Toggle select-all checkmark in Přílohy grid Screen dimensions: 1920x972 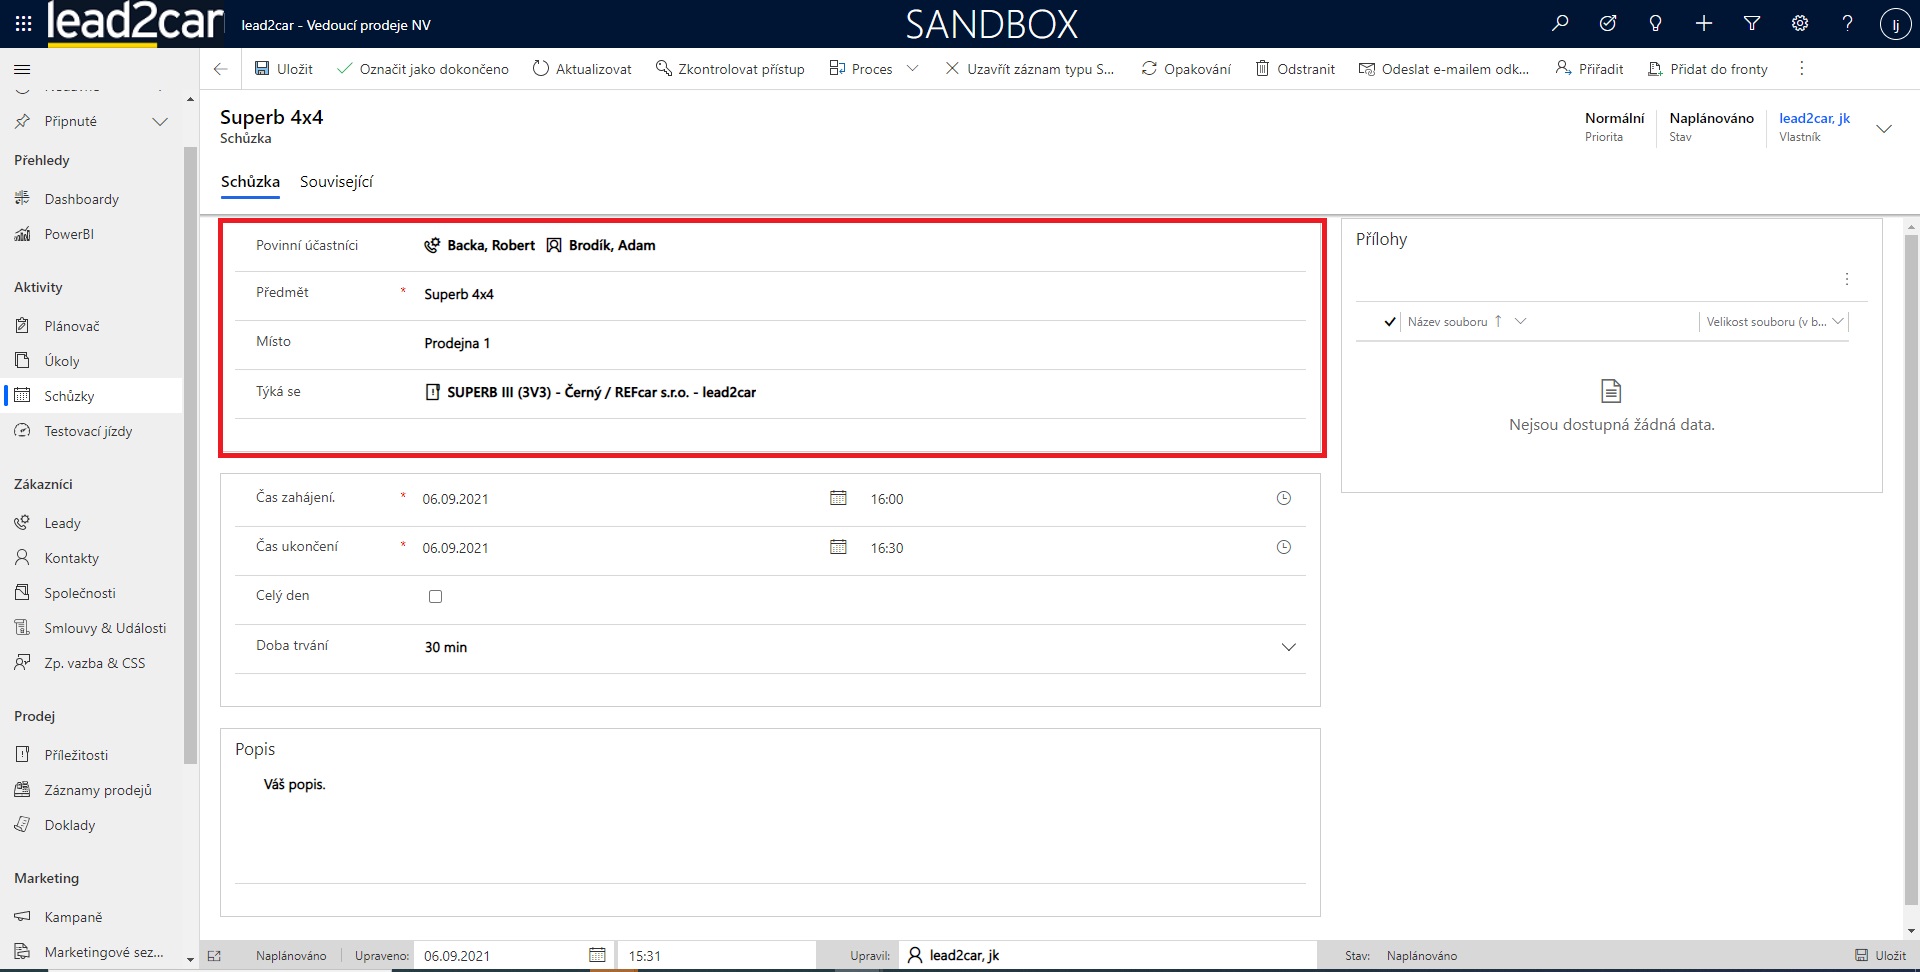[x=1389, y=322]
